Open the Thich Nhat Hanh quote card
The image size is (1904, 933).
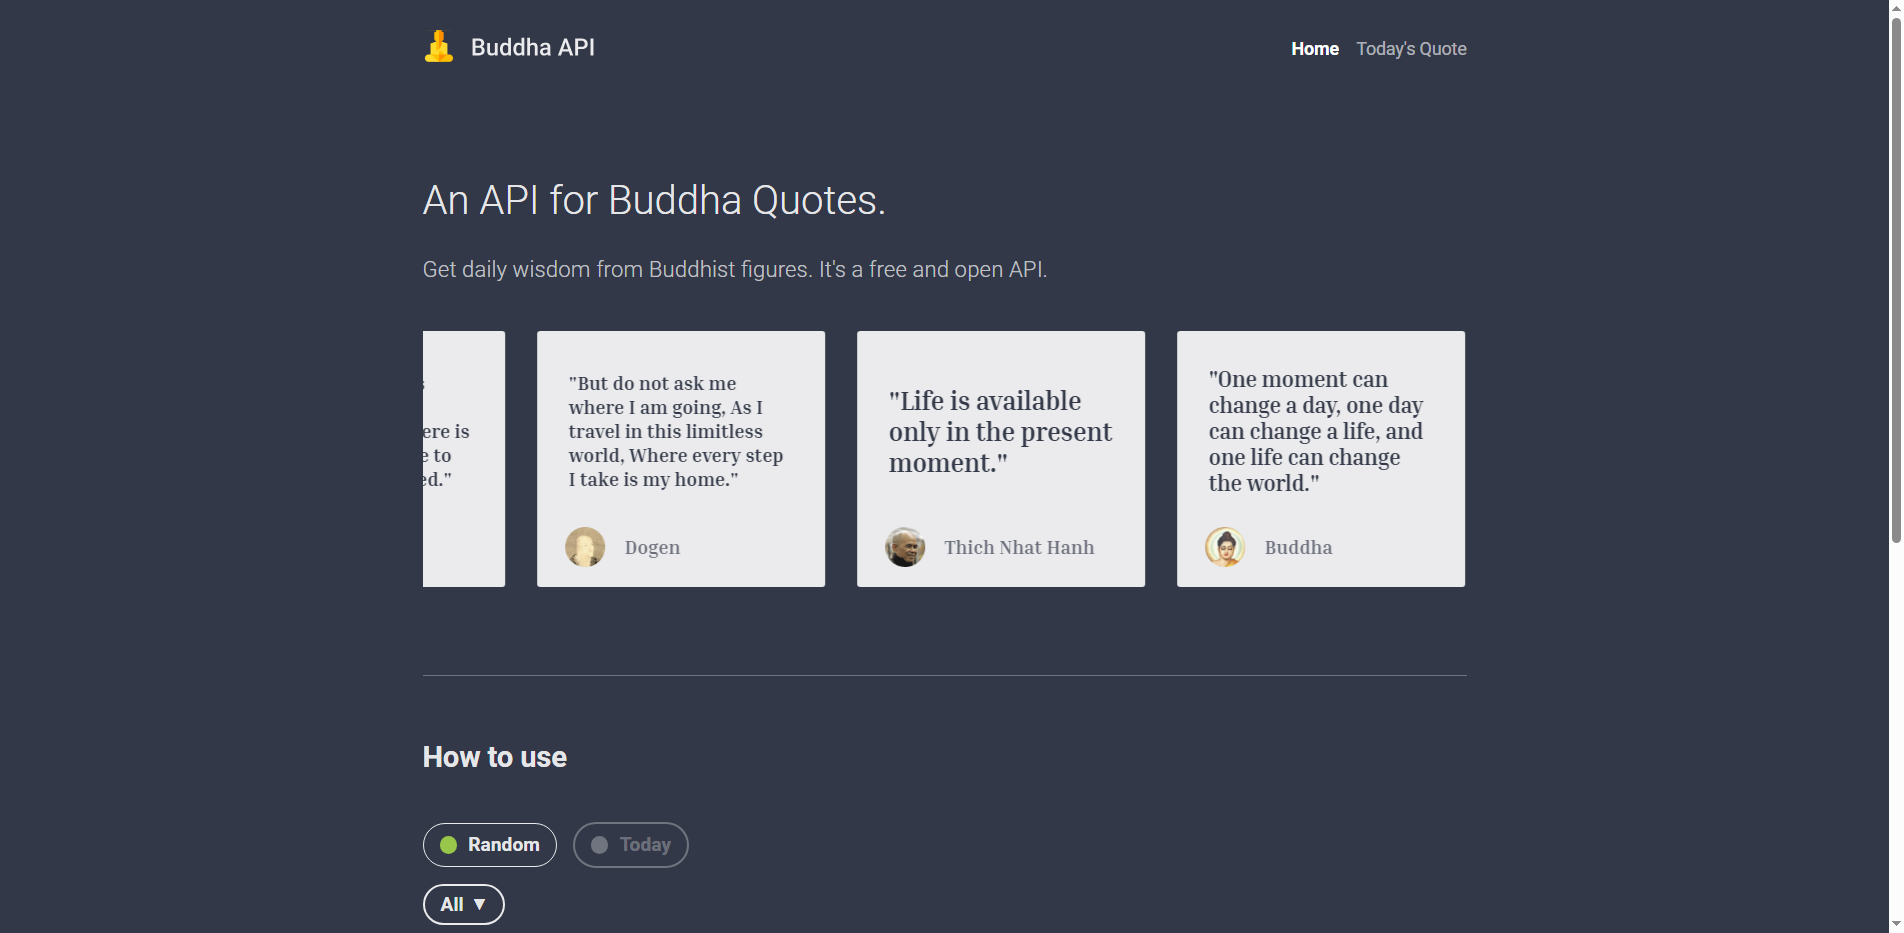coord(1000,458)
